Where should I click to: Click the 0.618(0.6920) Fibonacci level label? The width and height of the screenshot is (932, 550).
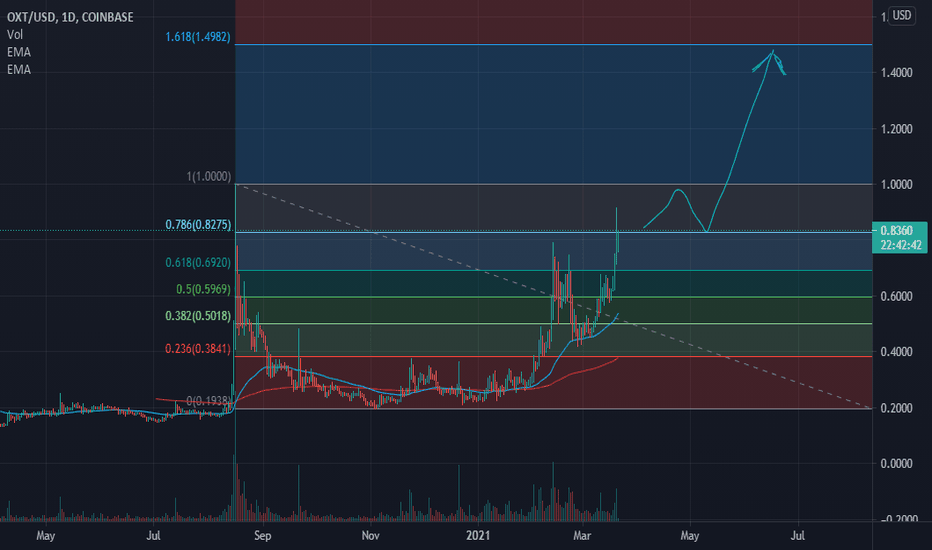click(x=198, y=262)
